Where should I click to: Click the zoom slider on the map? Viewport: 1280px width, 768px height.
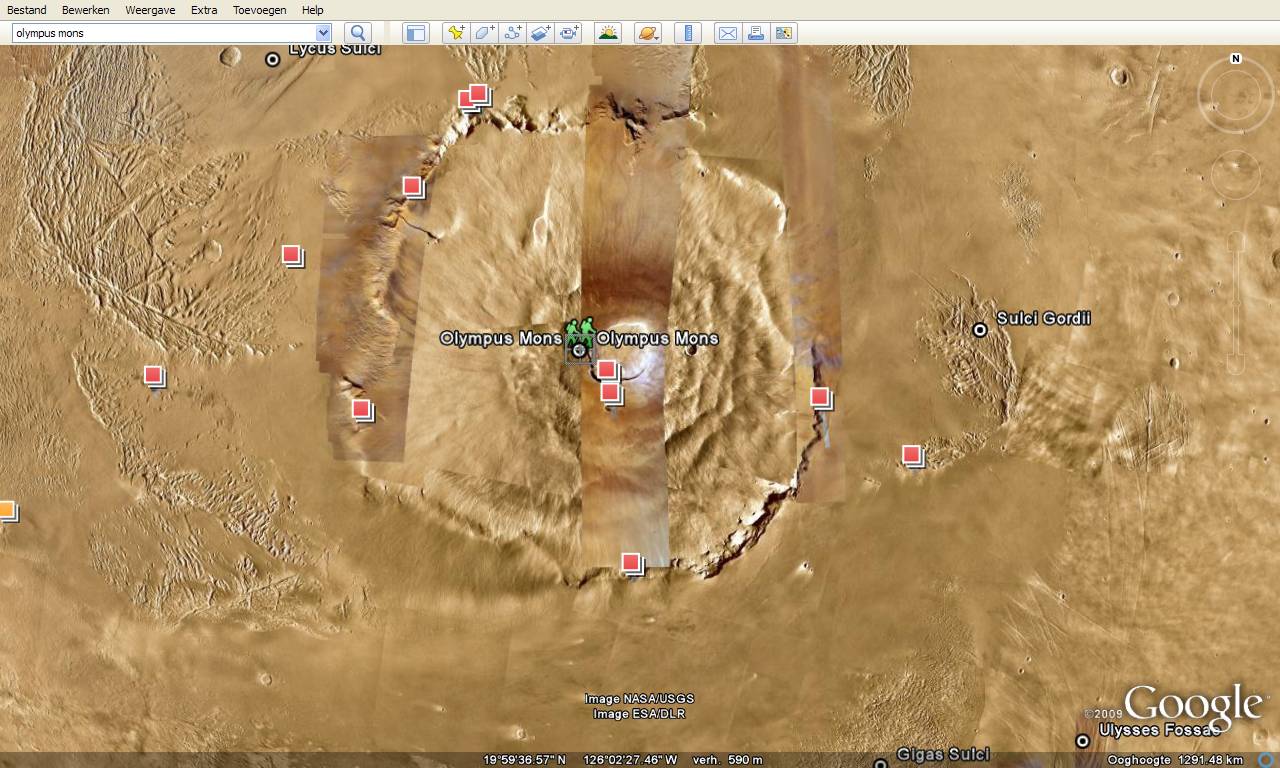click(x=1236, y=302)
